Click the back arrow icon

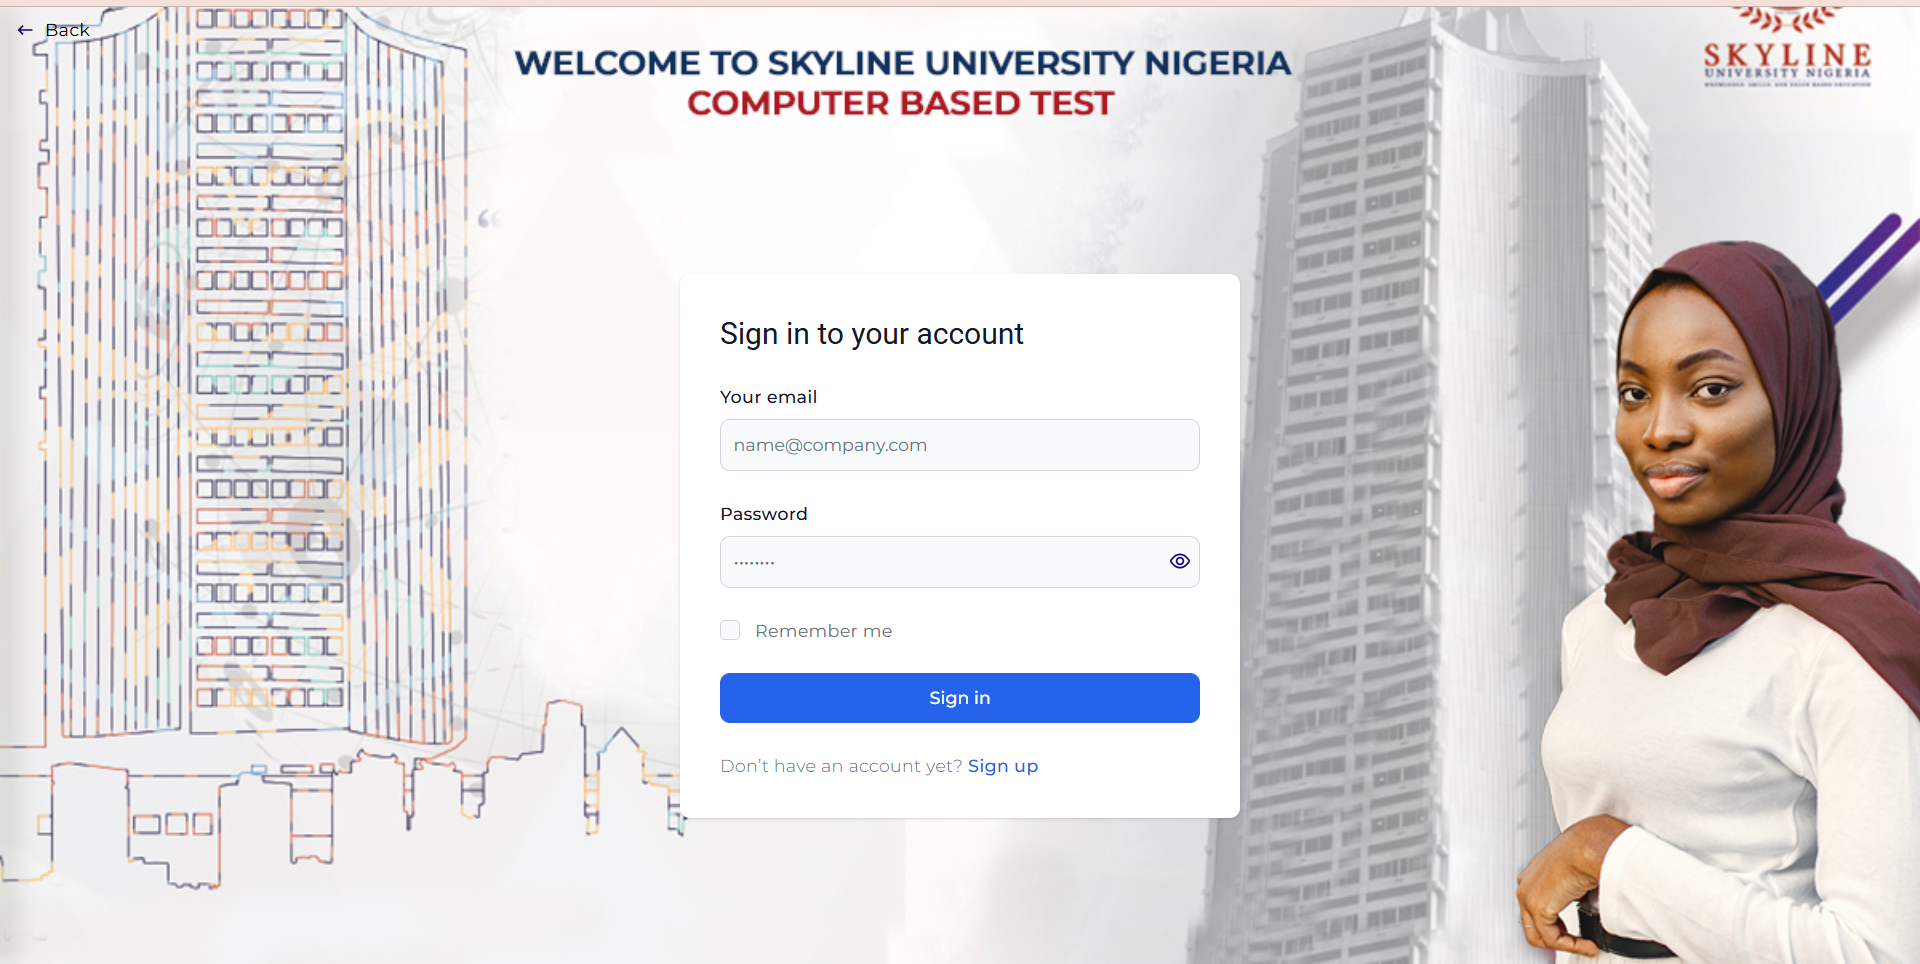[x=25, y=30]
